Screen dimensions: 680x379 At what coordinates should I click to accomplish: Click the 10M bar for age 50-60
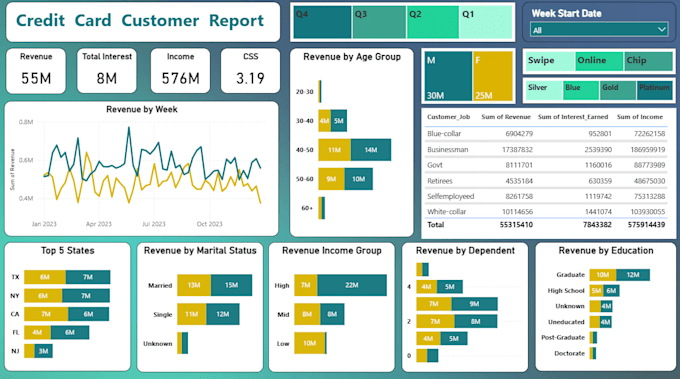click(359, 179)
